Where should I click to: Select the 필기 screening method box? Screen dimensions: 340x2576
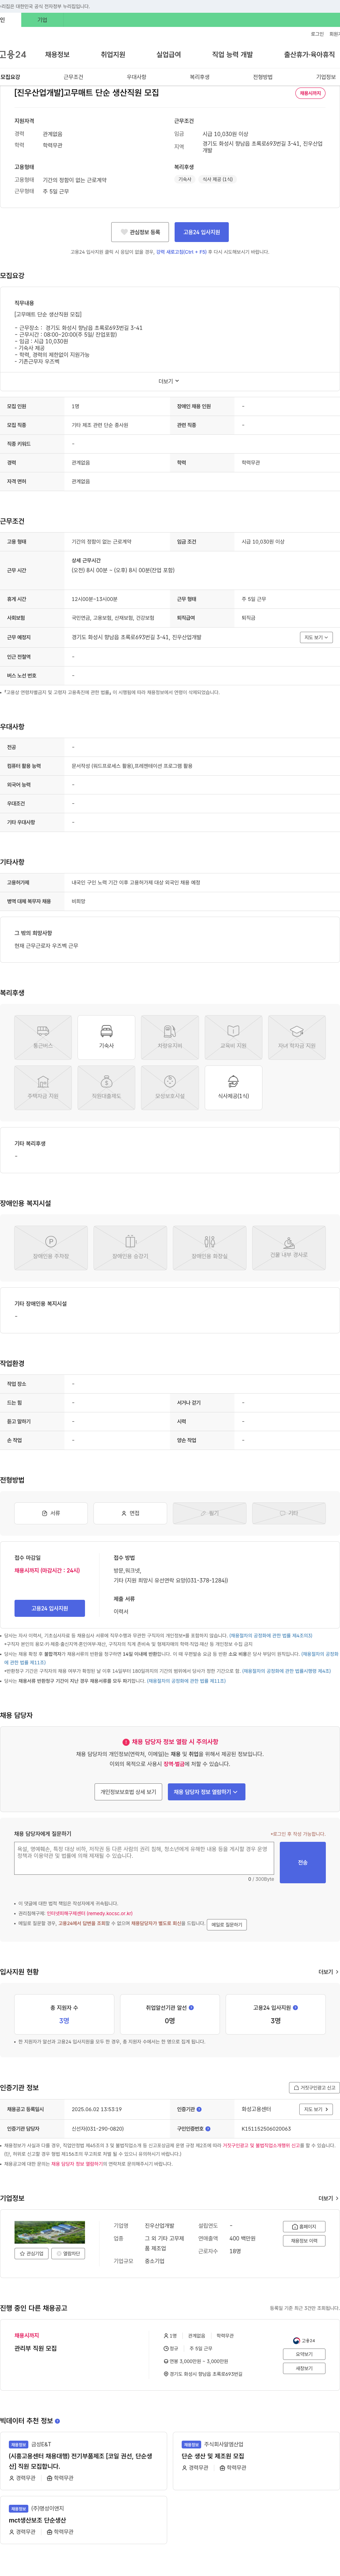[x=210, y=1513]
